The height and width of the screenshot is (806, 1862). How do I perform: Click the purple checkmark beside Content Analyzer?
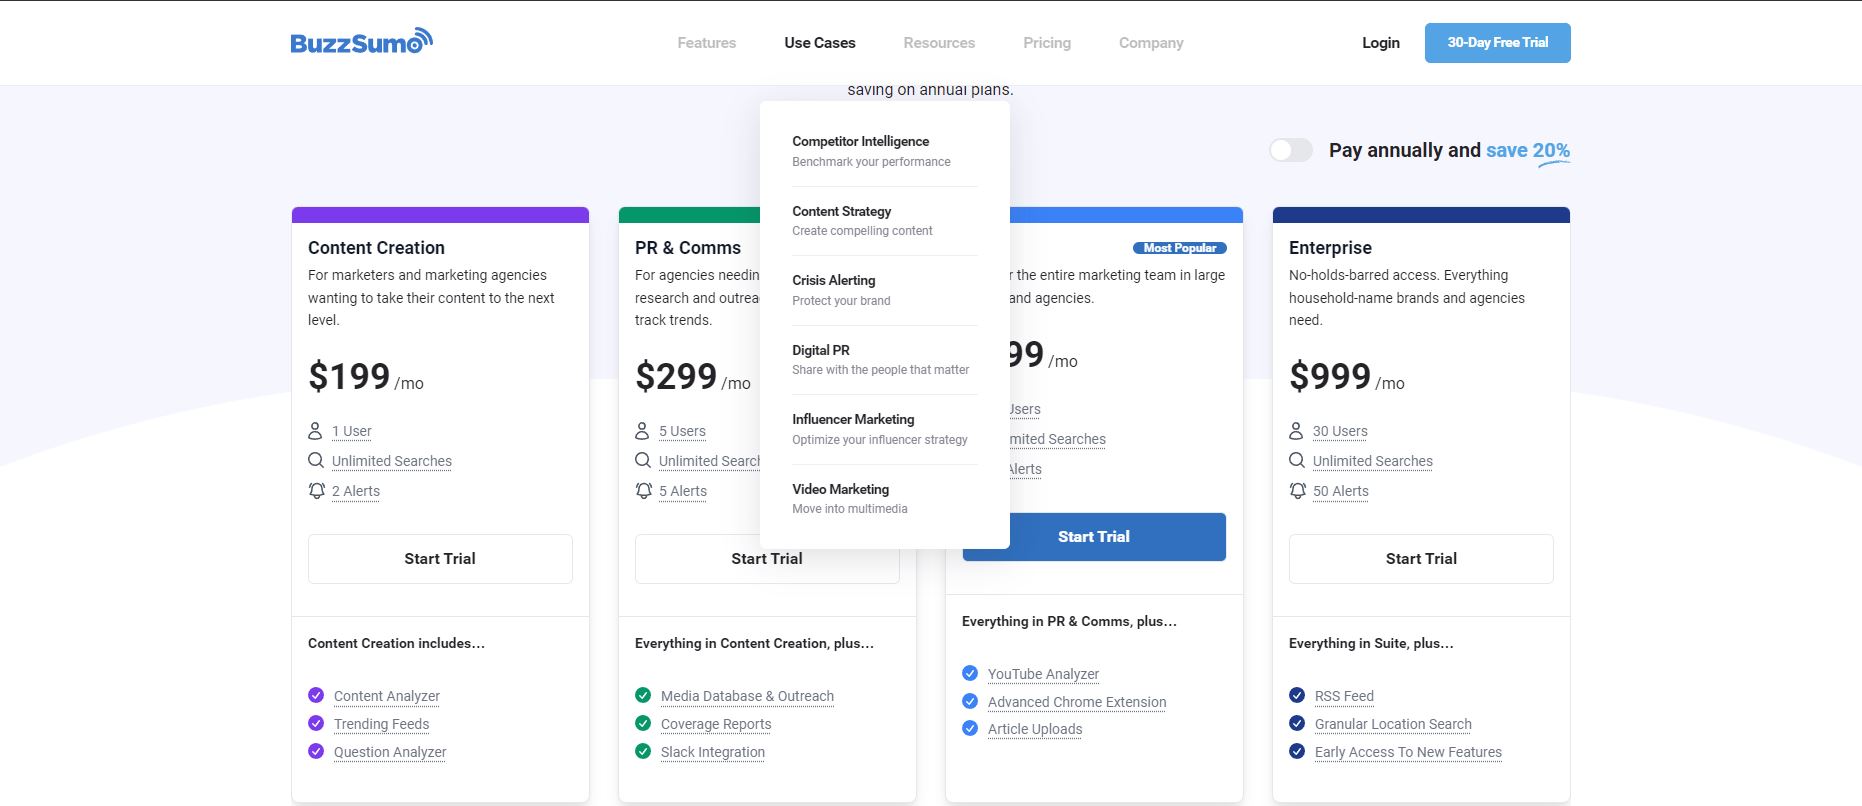tap(316, 695)
